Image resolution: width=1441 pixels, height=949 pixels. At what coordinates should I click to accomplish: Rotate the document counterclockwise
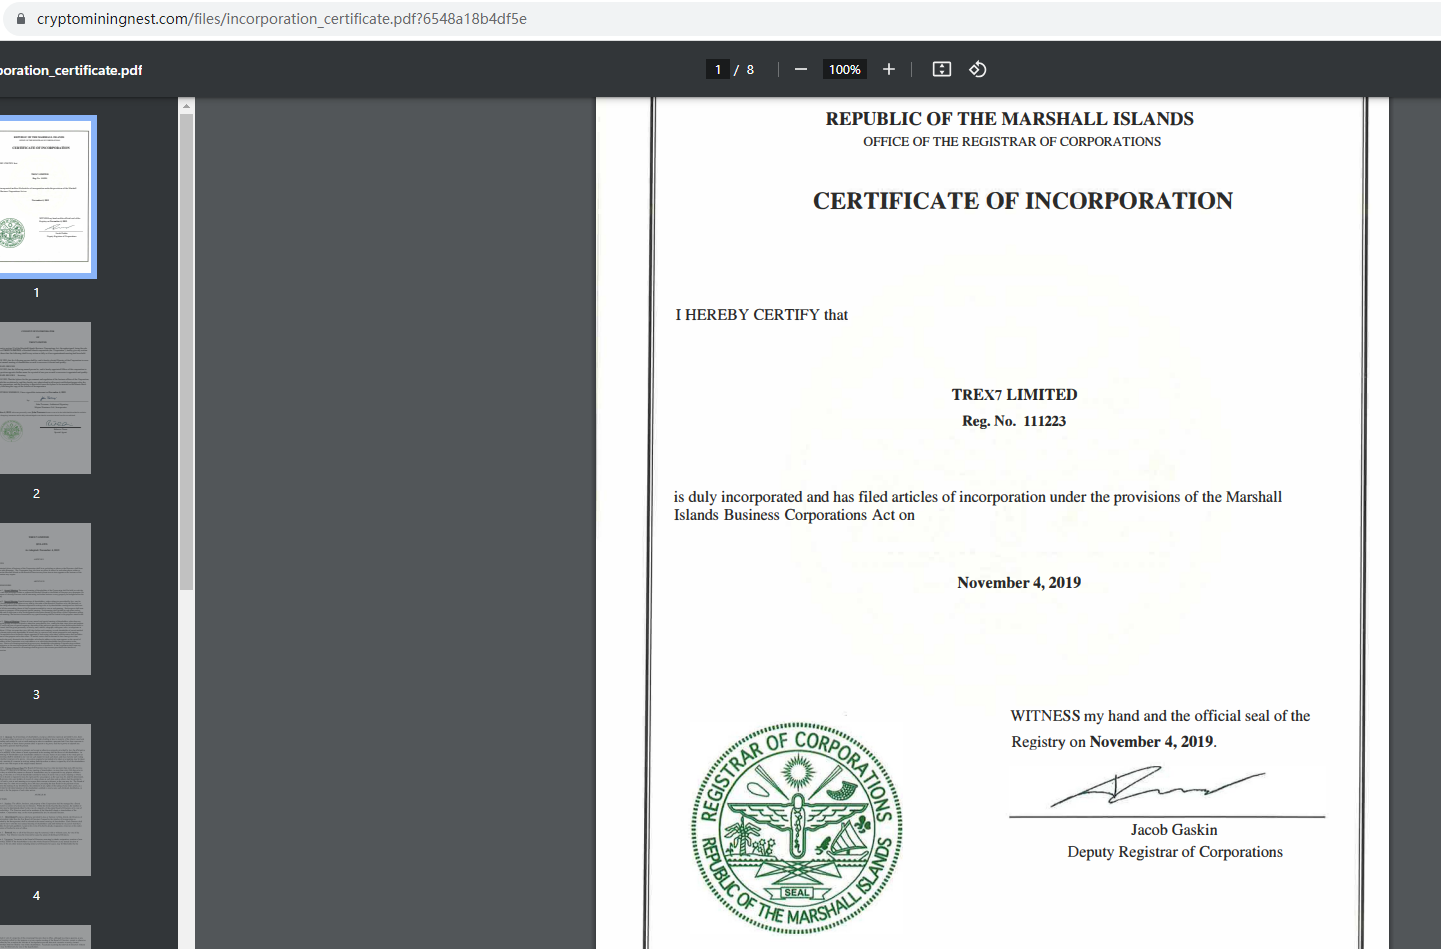[978, 69]
